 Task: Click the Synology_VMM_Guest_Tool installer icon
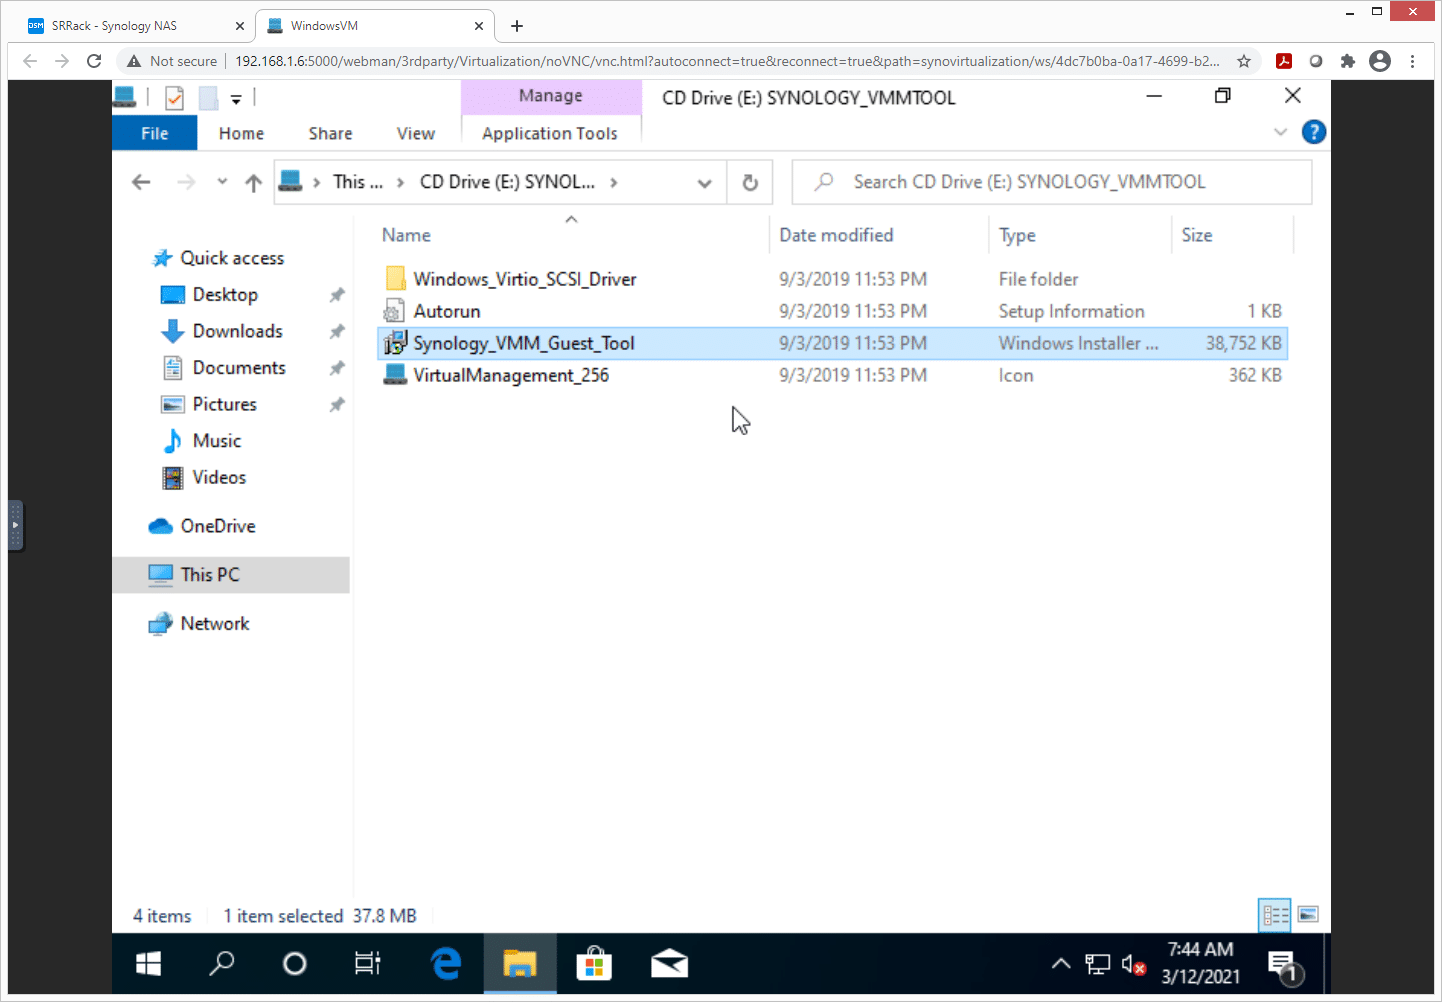(395, 343)
